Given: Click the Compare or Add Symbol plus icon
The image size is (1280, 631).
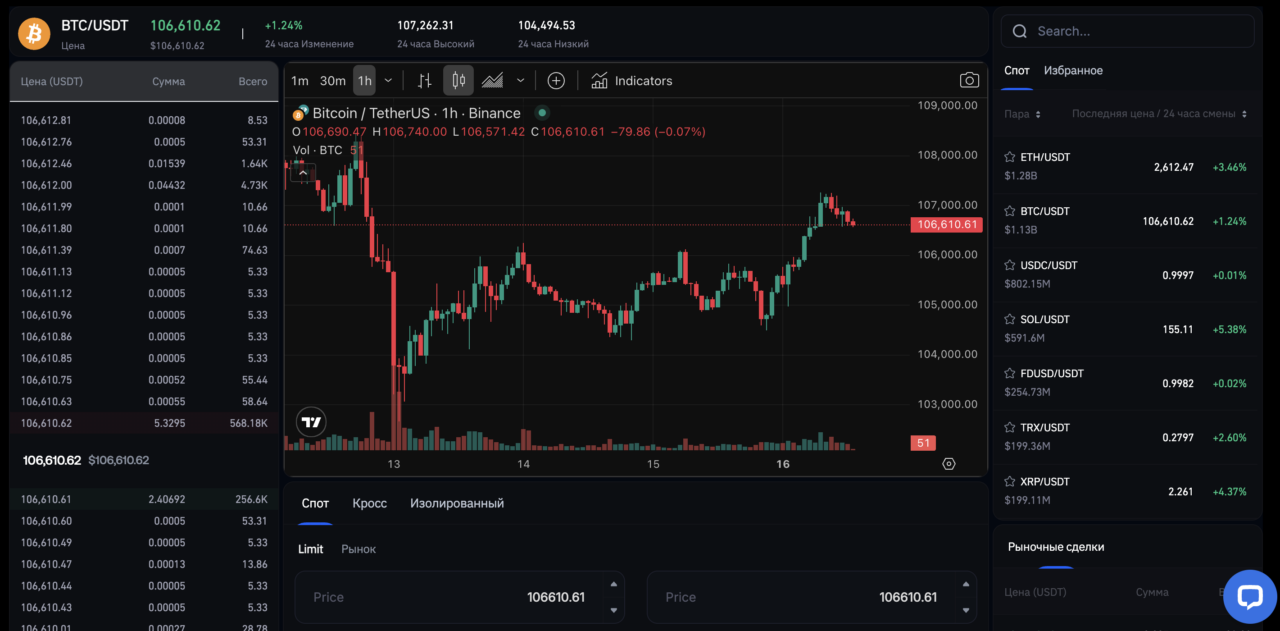Looking at the screenshot, I should [556, 81].
